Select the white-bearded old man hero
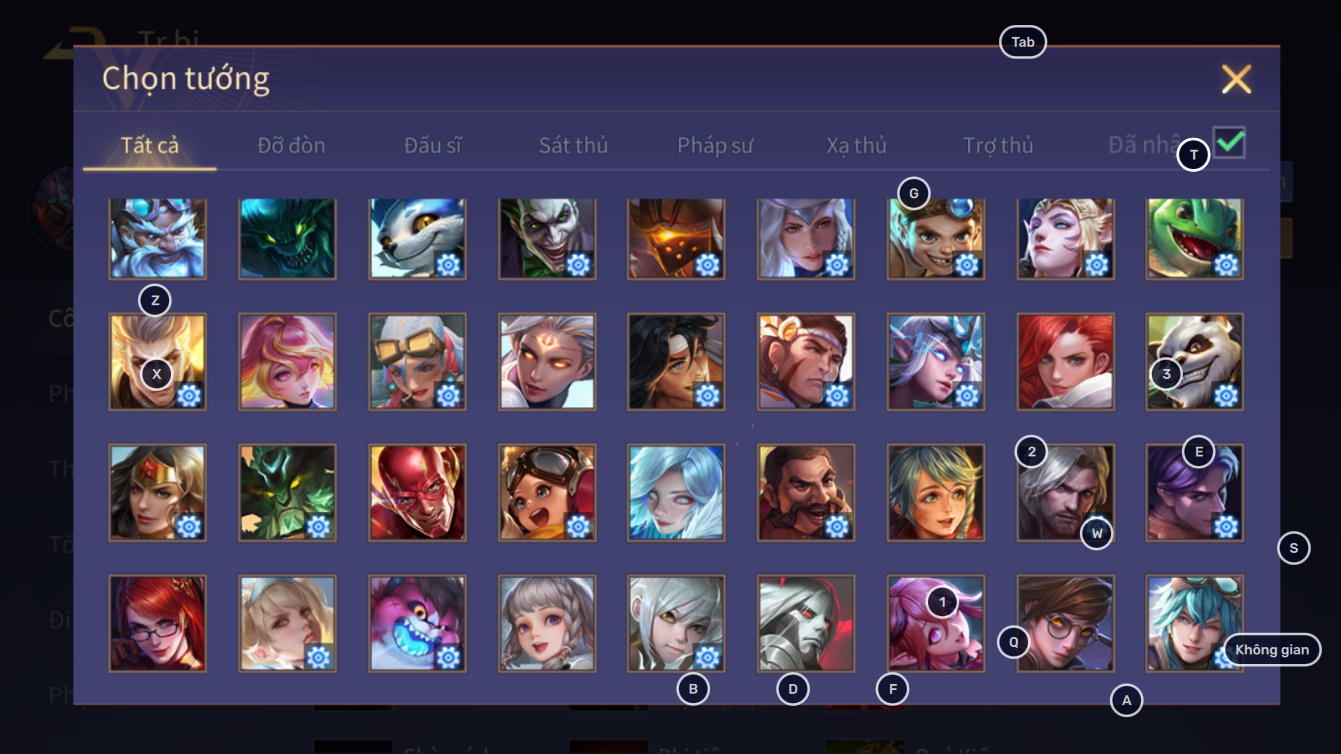This screenshot has width=1341, height=754. (x=157, y=236)
